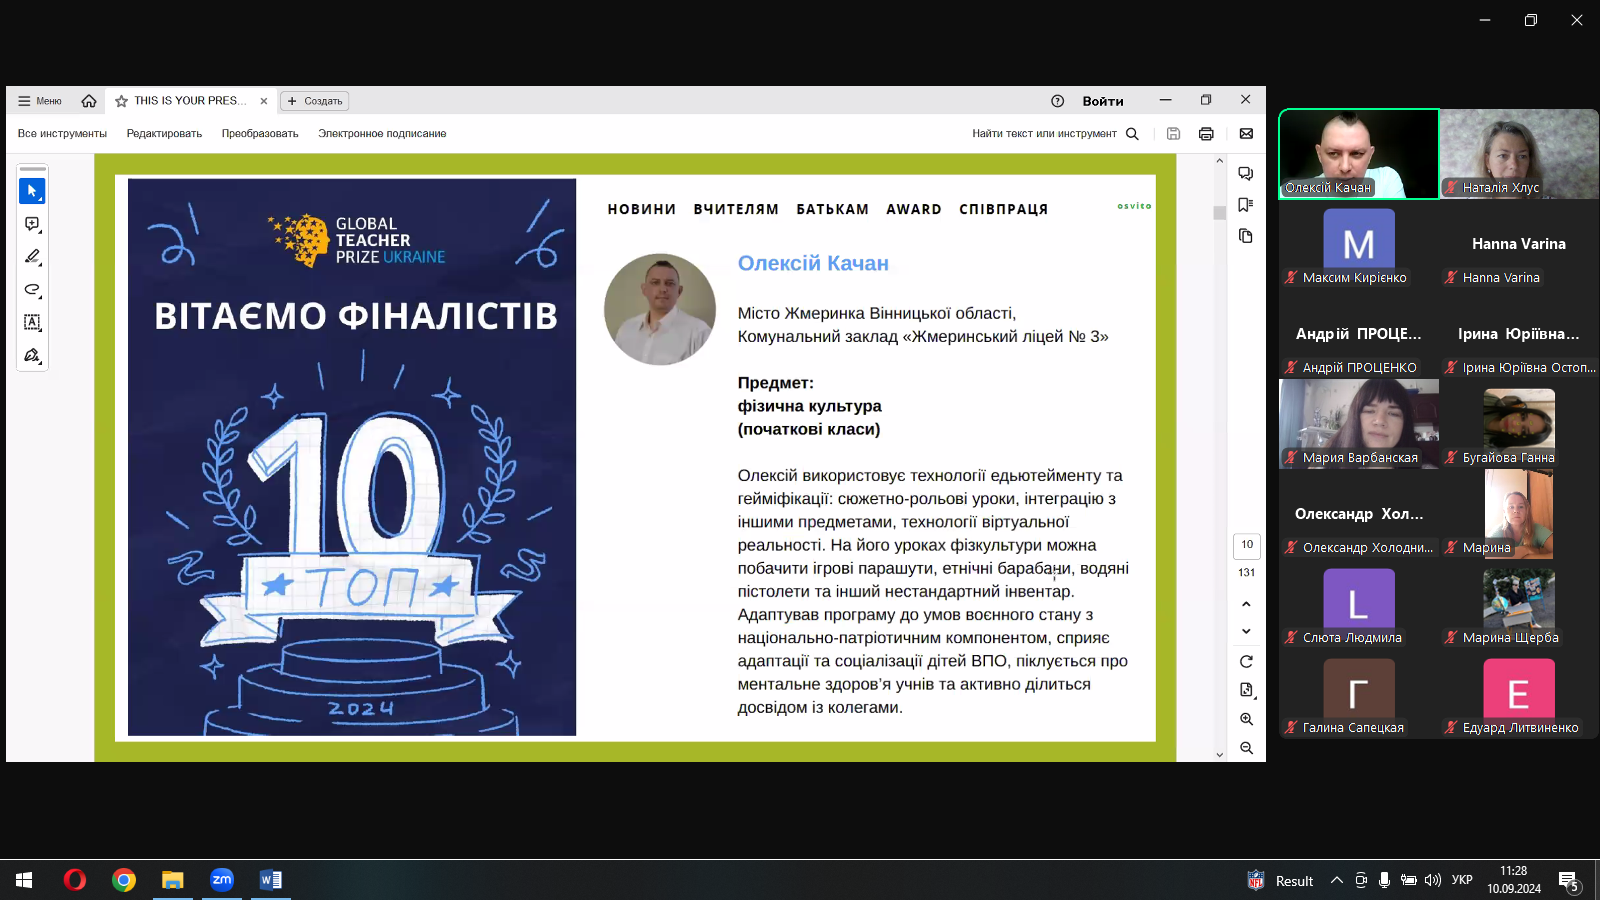
Task: Show hidden system tray icons
Action: coord(1336,880)
